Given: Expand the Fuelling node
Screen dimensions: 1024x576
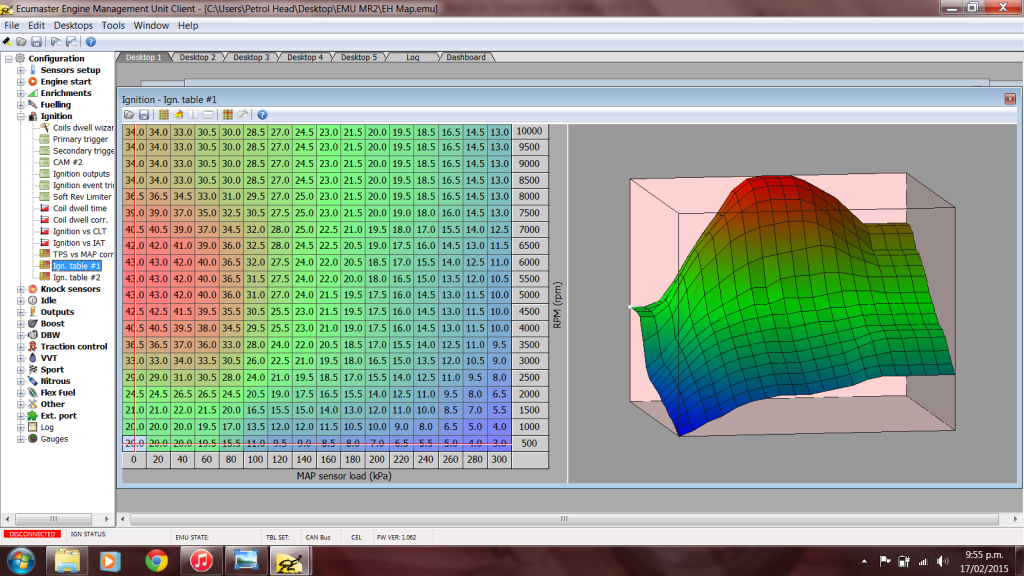Looking at the screenshot, I should pos(21,104).
